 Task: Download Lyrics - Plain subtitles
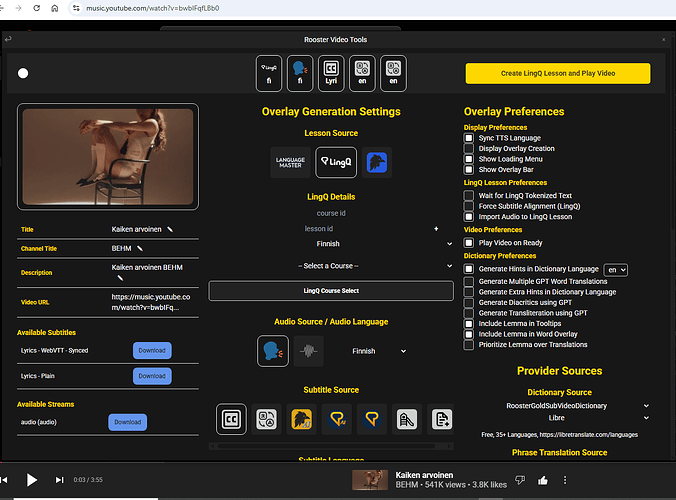coord(152,376)
